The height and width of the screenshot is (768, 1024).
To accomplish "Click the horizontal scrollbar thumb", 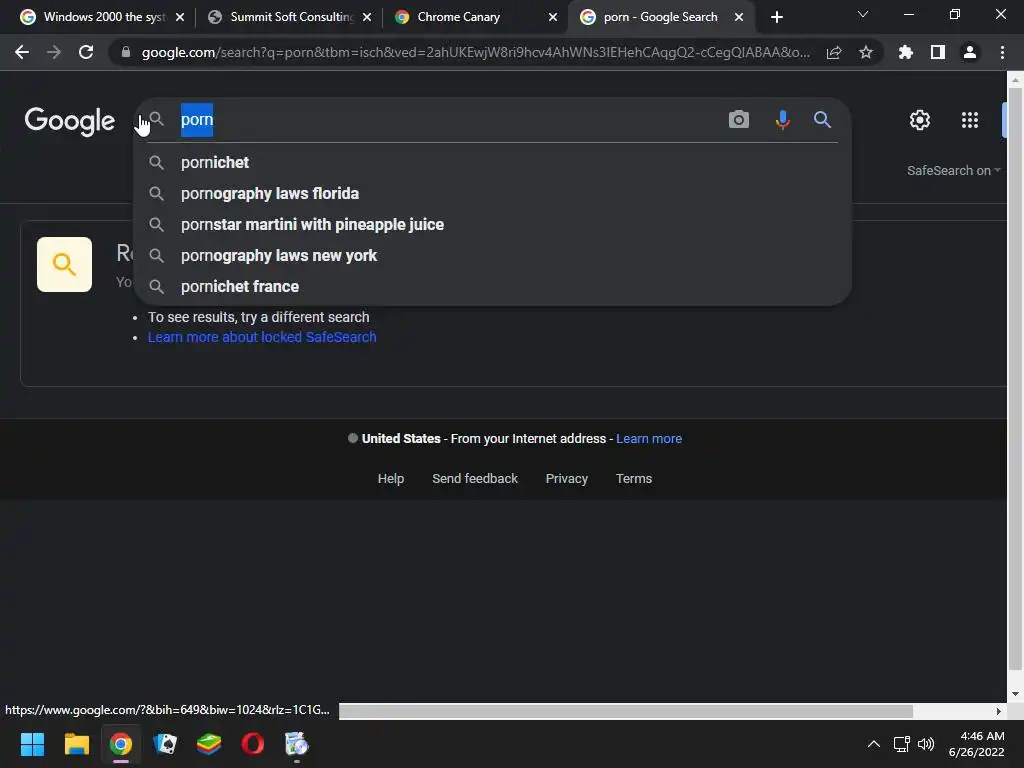I will [626, 711].
